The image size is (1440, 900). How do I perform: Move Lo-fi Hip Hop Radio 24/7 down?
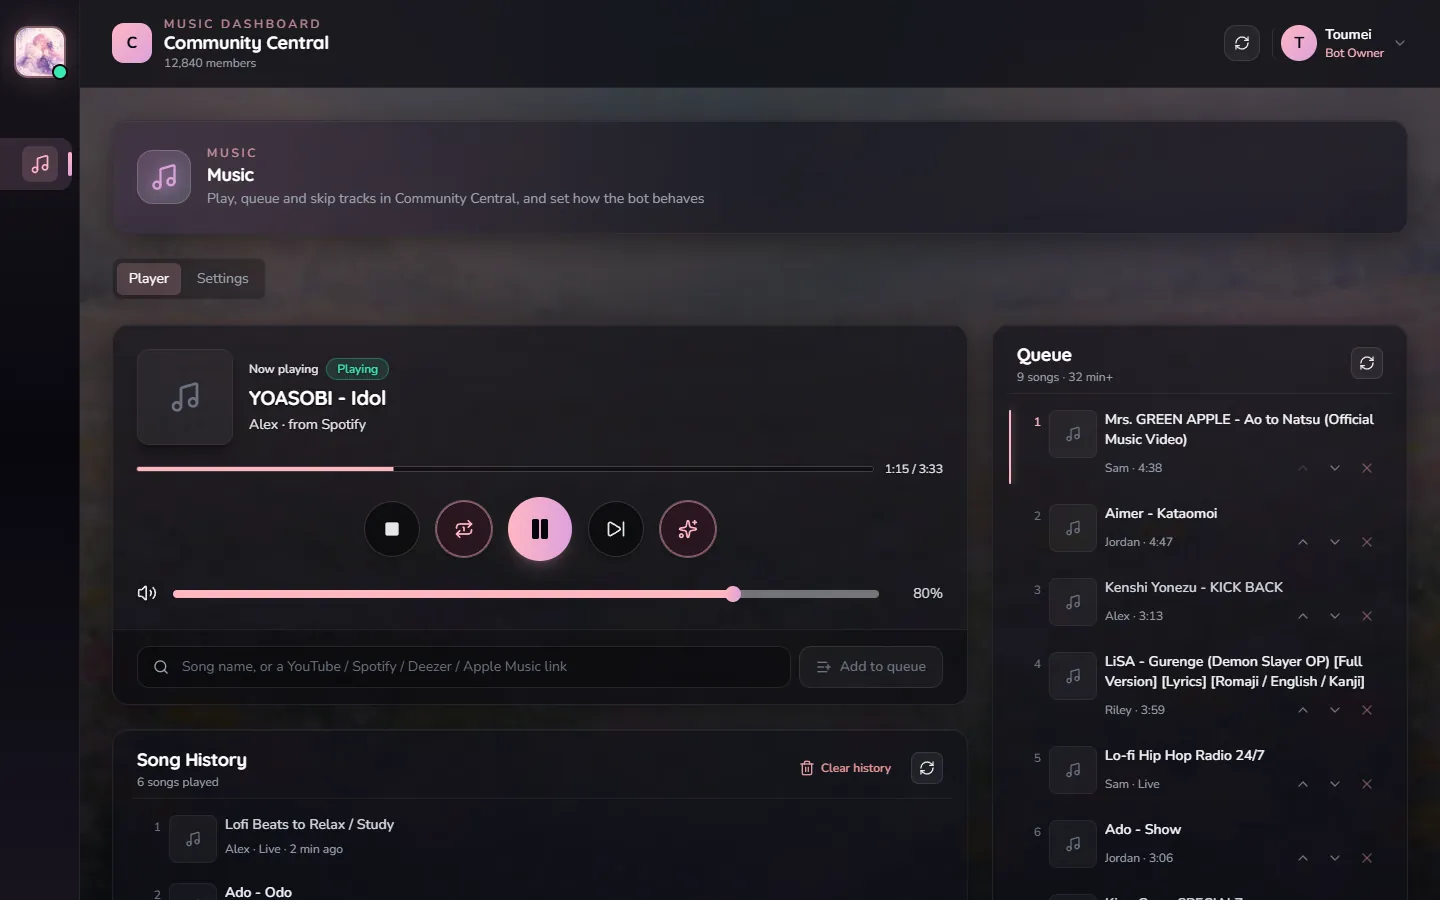tap(1335, 784)
